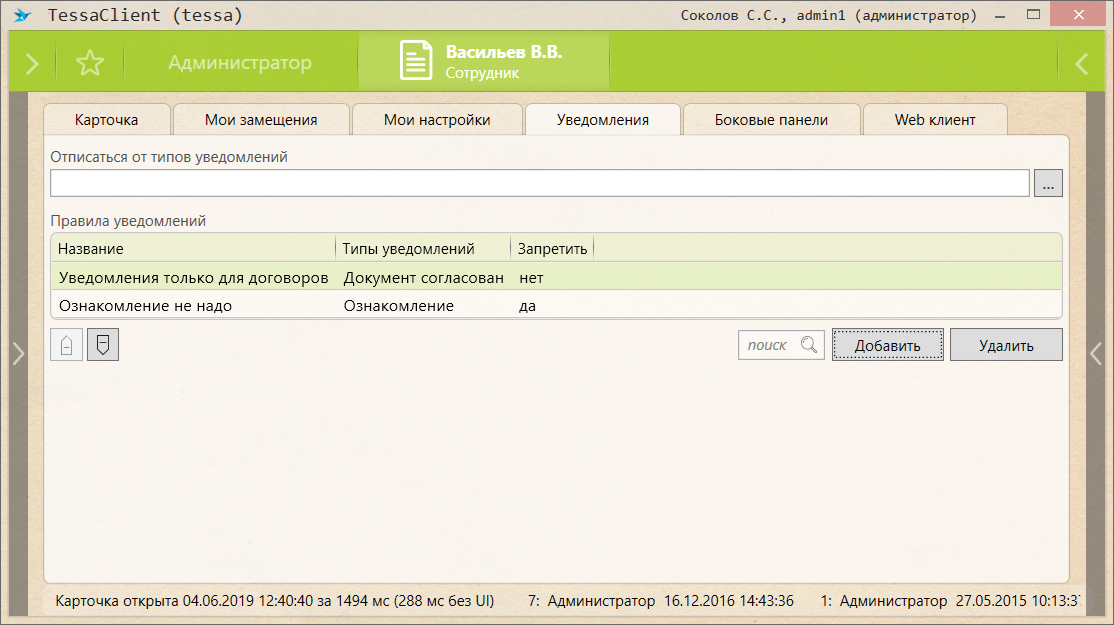Click the Васильев В.В. document card icon
Image resolution: width=1114 pixels, height=625 pixels.
coord(416,61)
